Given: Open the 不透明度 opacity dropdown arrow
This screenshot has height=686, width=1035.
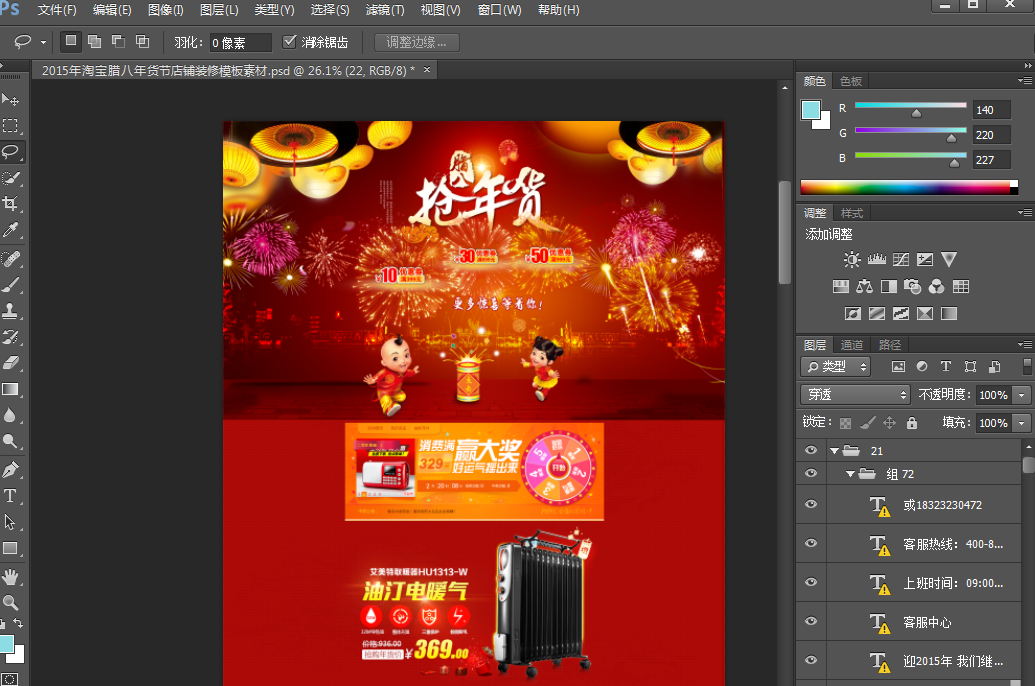Looking at the screenshot, I should click(1022, 395).
